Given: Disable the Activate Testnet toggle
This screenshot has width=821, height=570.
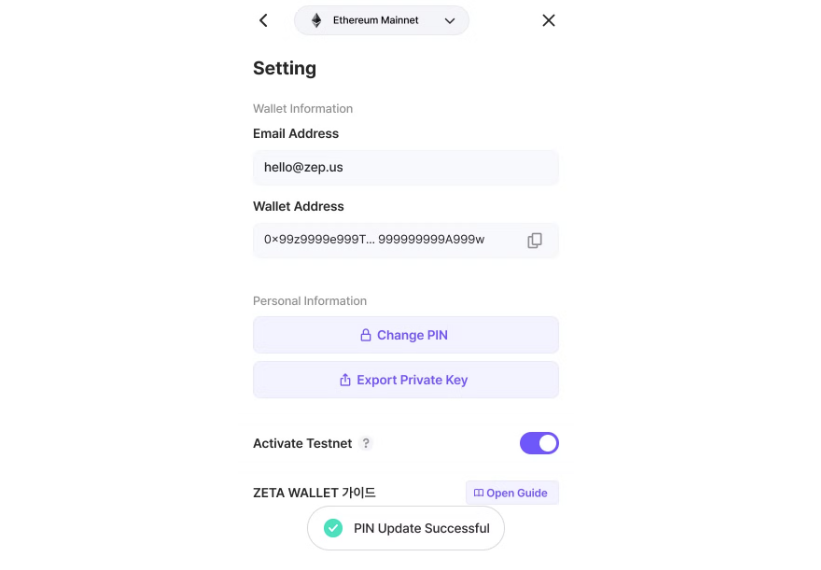Looking at the screenshot, I should click(x=539, y=443).
